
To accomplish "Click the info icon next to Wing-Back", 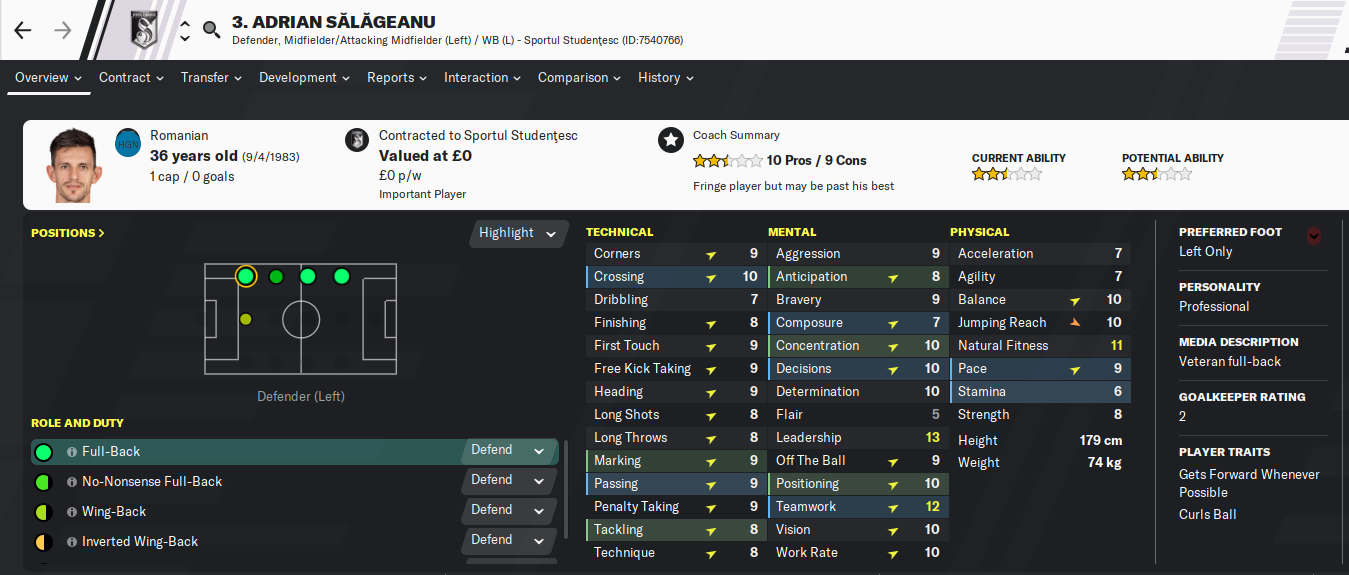I will (x=72, y=512).
